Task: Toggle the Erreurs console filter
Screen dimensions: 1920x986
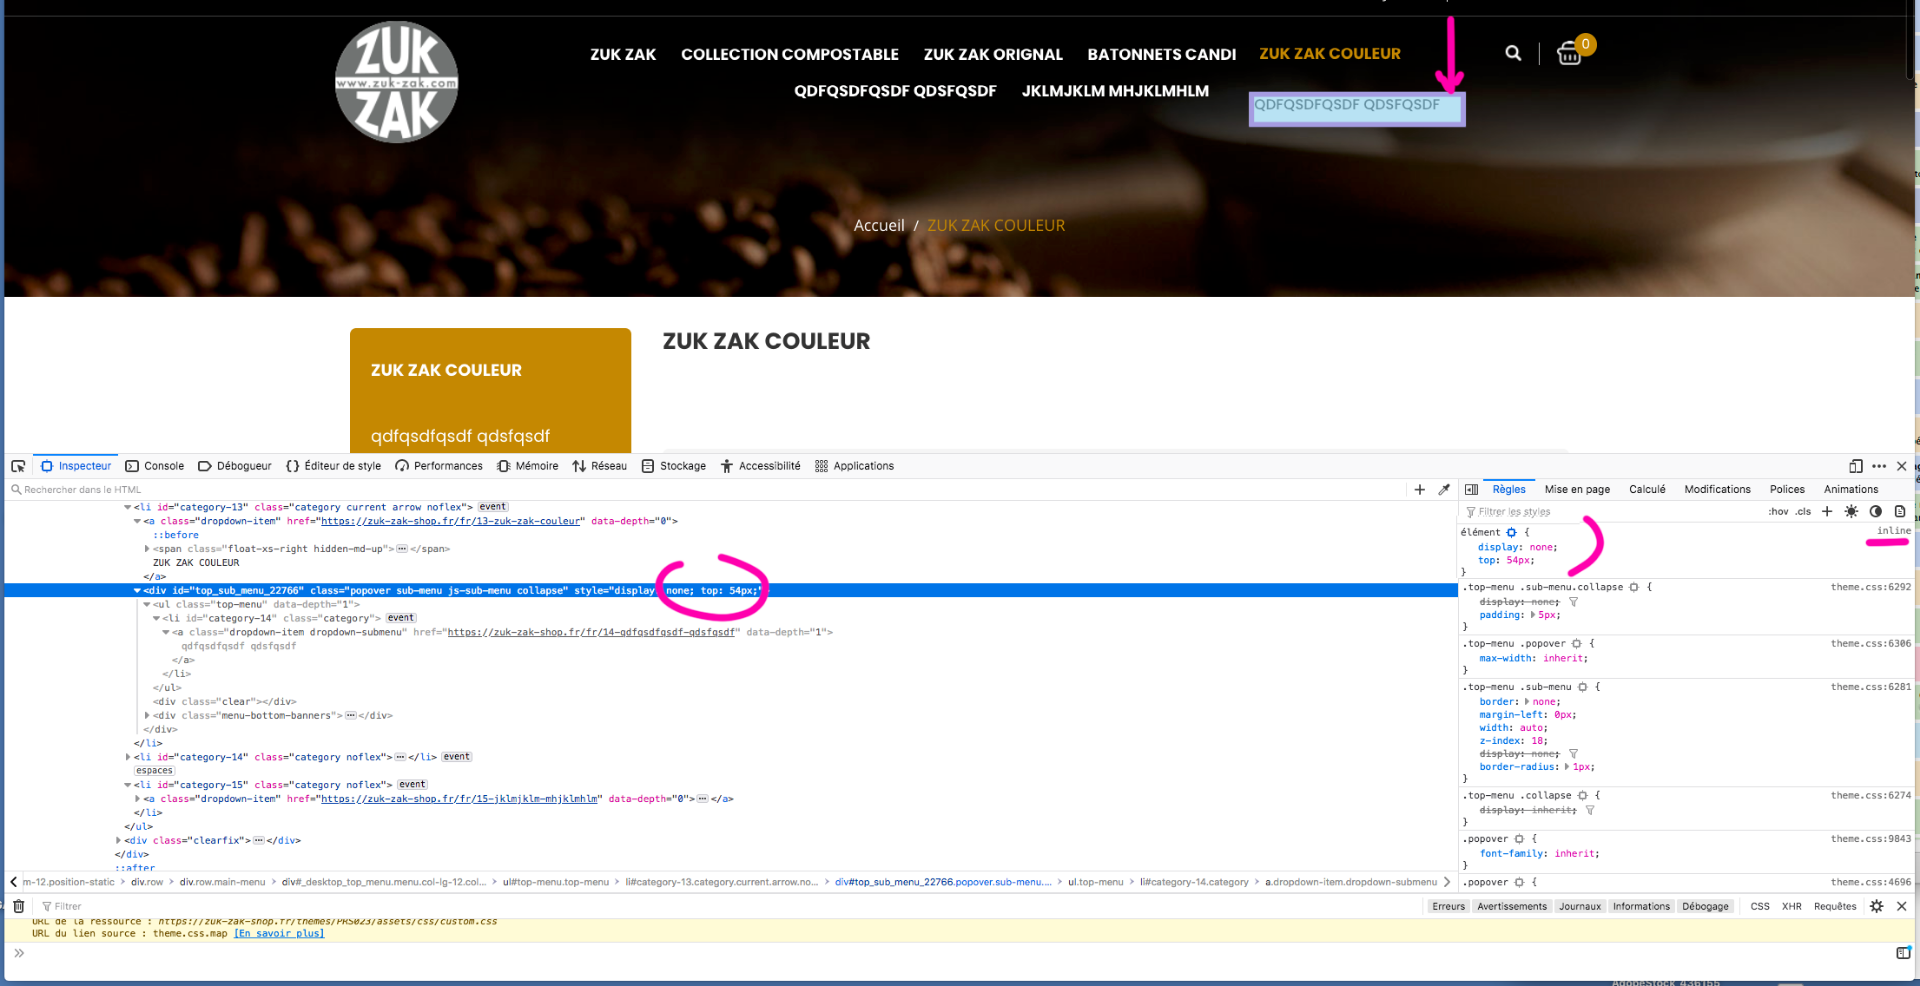Action: coord(1448,906)
